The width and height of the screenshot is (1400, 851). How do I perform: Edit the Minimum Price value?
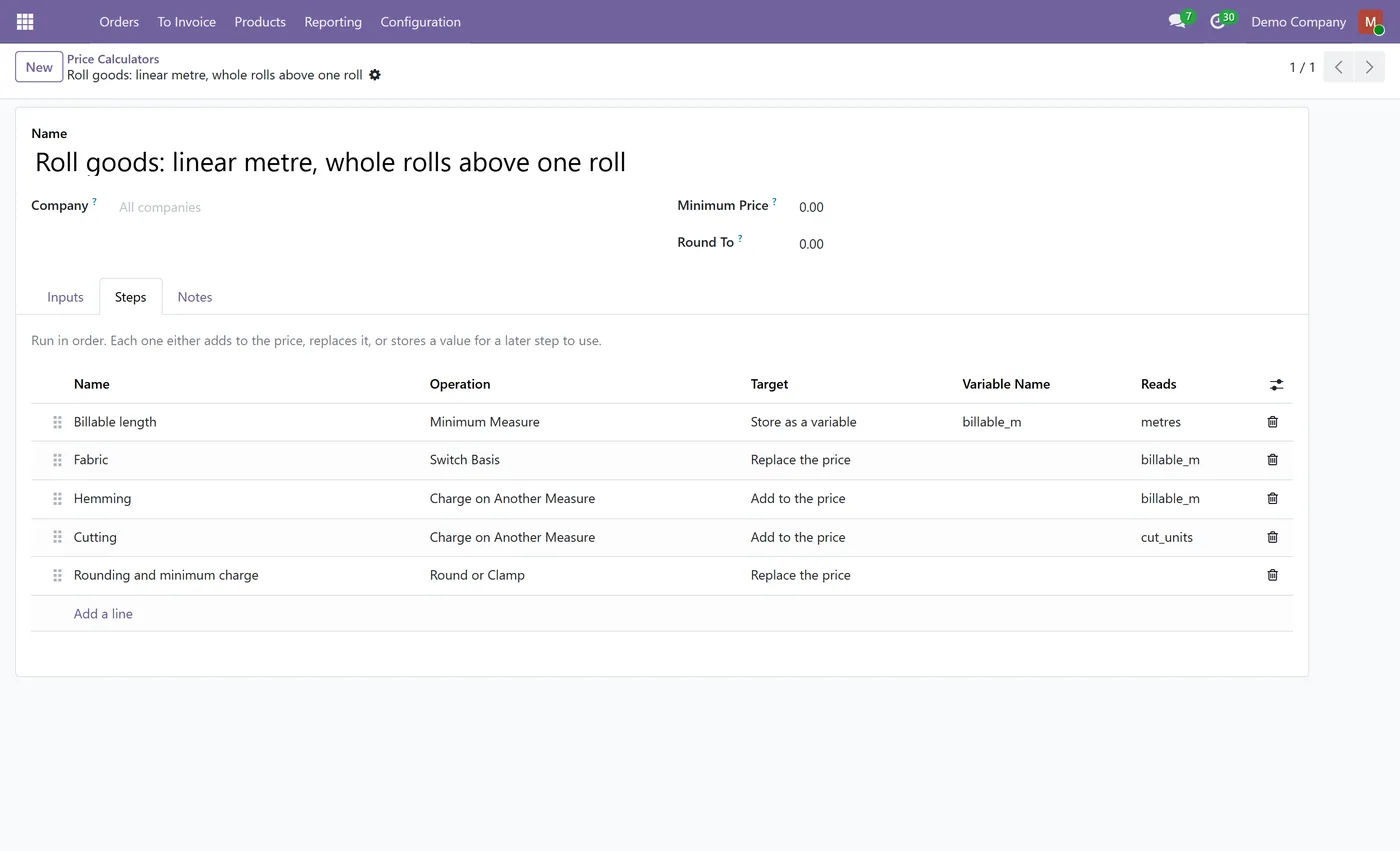[x=1045, y=207]
